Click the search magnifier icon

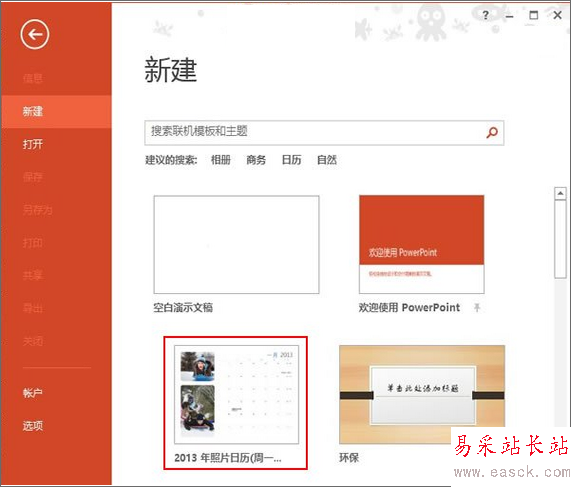(492, 133)
